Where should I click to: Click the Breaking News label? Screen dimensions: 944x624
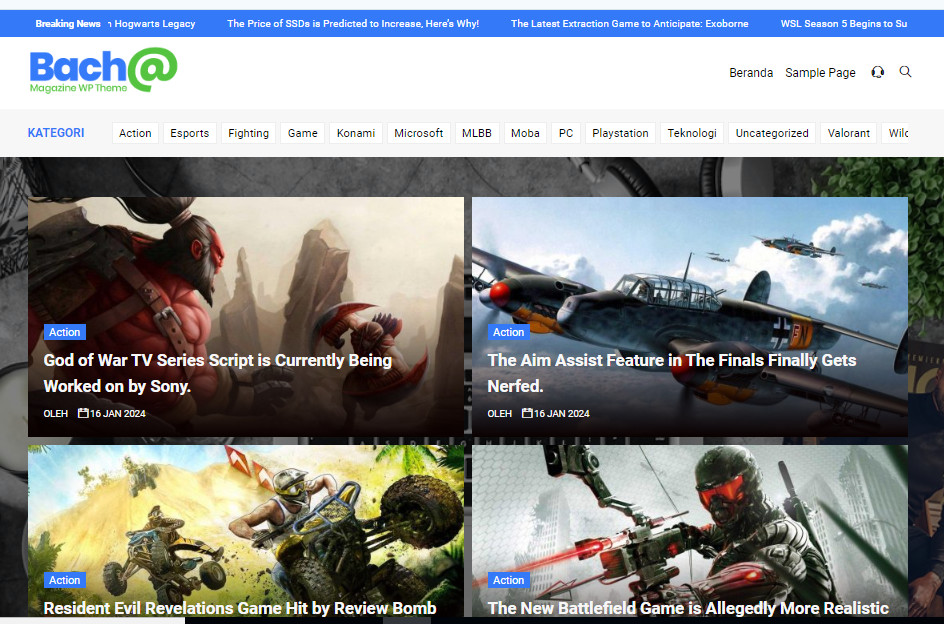[x=67, y=23]
